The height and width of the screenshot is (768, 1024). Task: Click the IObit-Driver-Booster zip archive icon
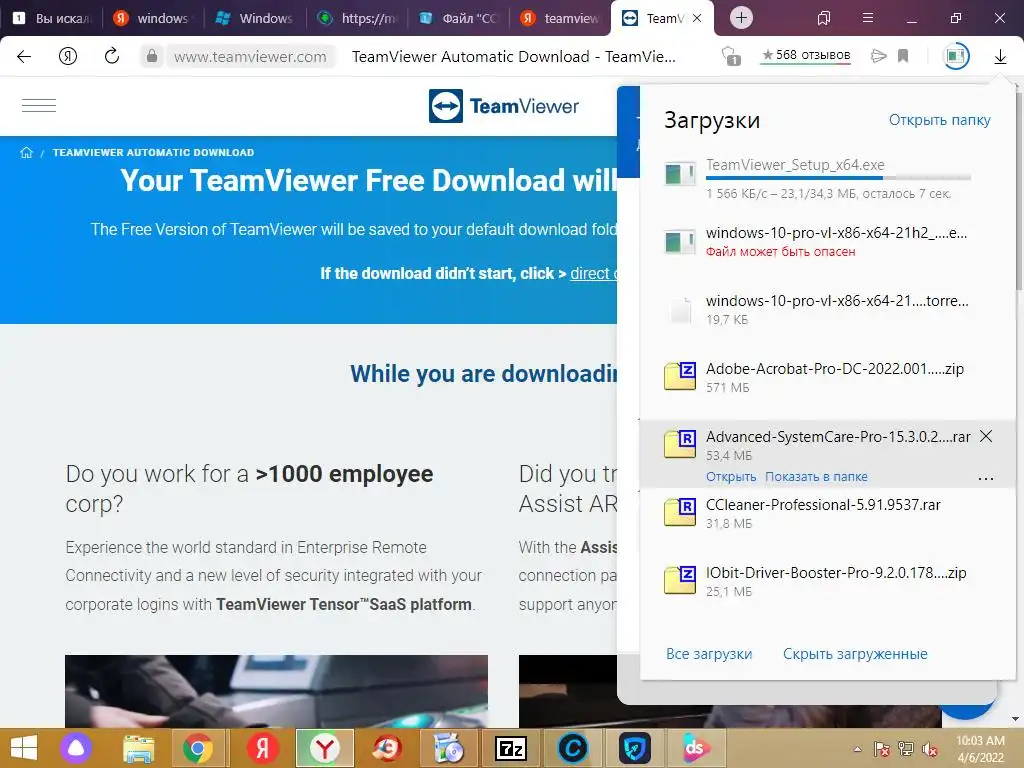679,580
